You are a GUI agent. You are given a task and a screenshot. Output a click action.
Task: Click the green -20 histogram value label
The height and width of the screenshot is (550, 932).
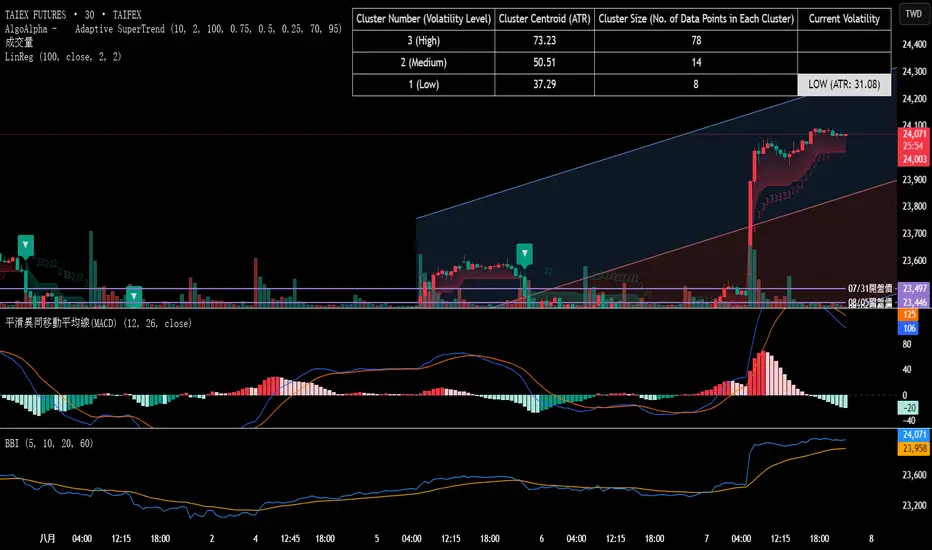(908, 408)
